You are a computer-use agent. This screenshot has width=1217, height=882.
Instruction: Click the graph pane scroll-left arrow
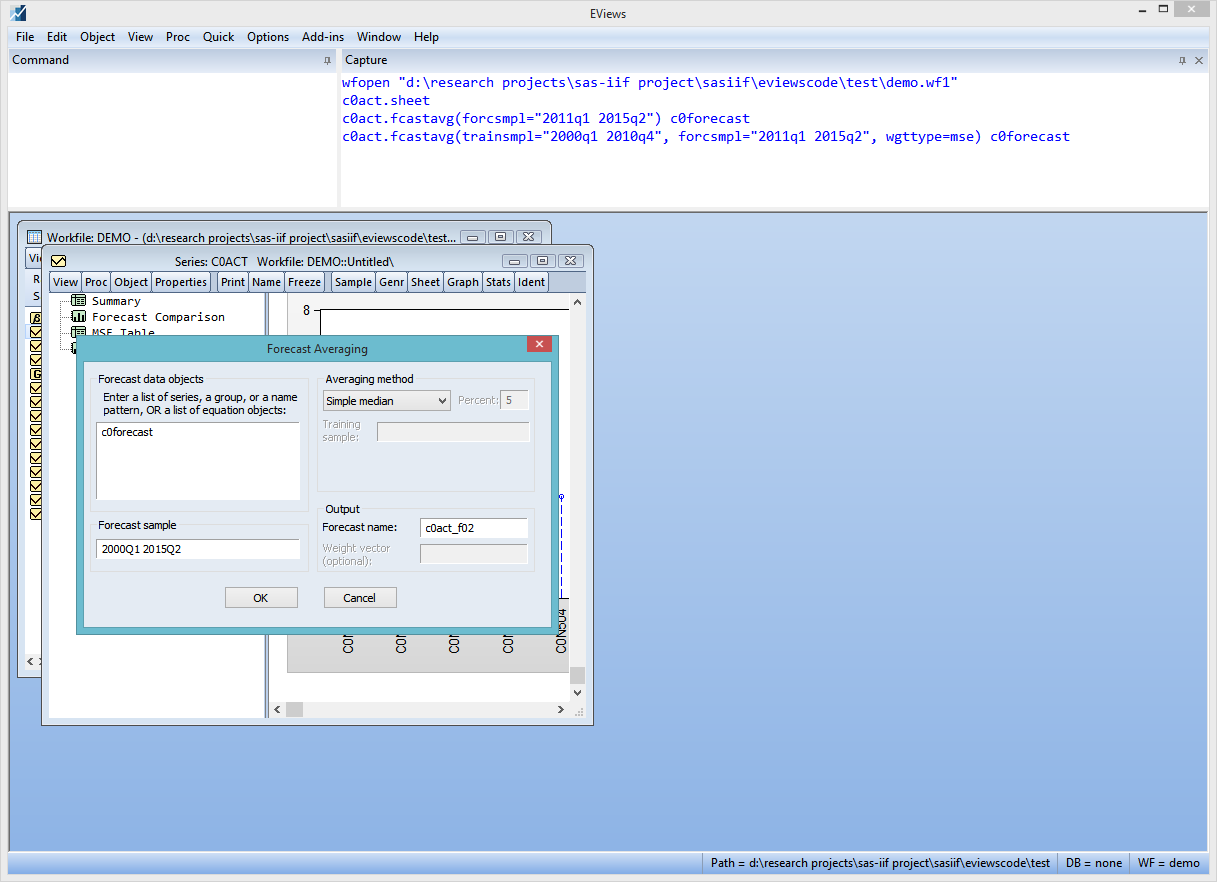pos(276,709)
